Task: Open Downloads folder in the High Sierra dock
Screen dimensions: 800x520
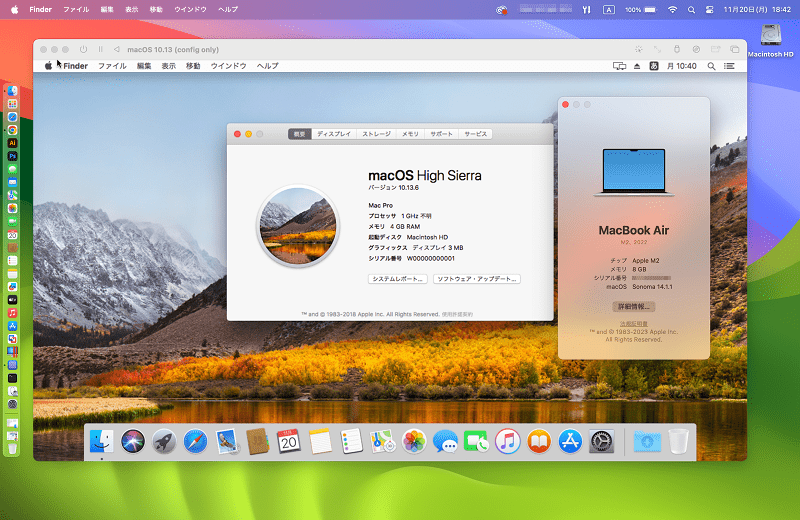Action: pyautogui.click(x=647, y=441)
